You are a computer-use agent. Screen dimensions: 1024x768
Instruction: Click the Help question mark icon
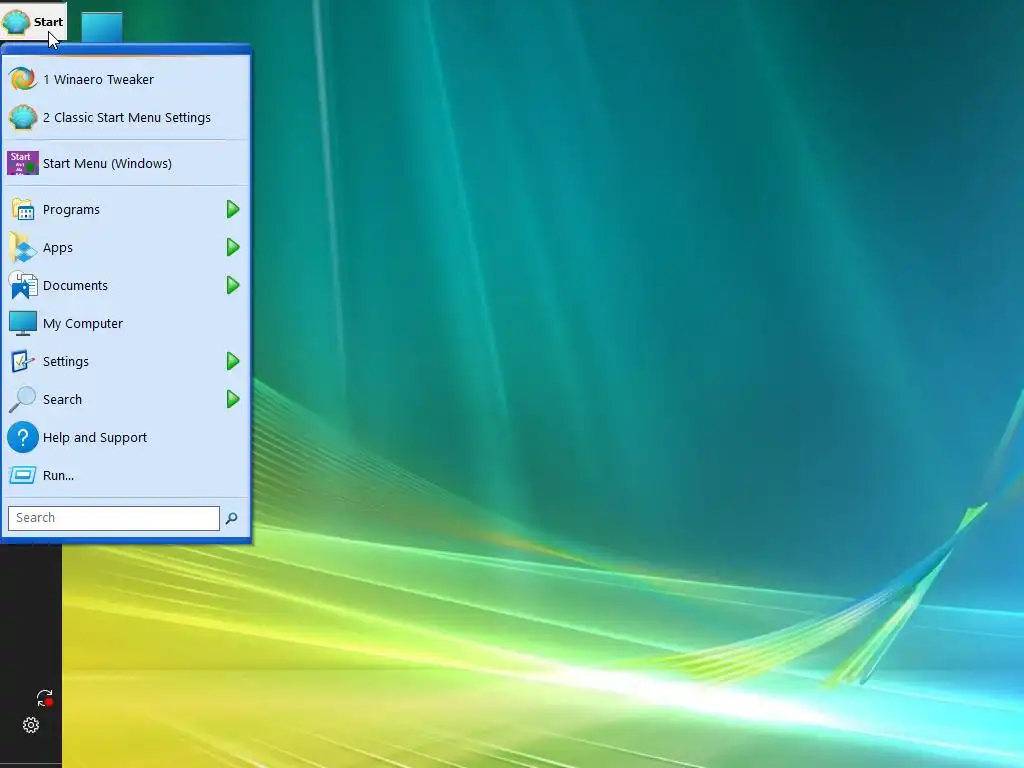click(23, 437)
